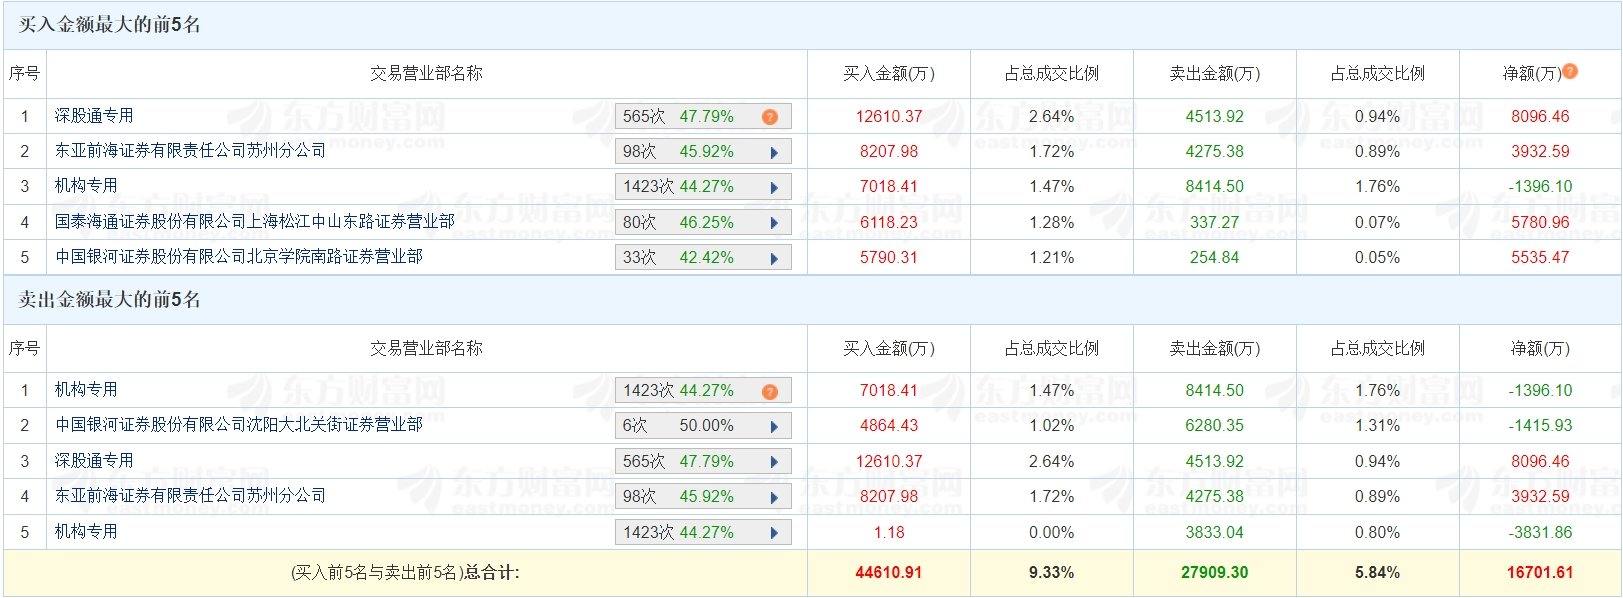
Task: Click orange question icon in 深股通专用 buy row
Action: [770, 117]
